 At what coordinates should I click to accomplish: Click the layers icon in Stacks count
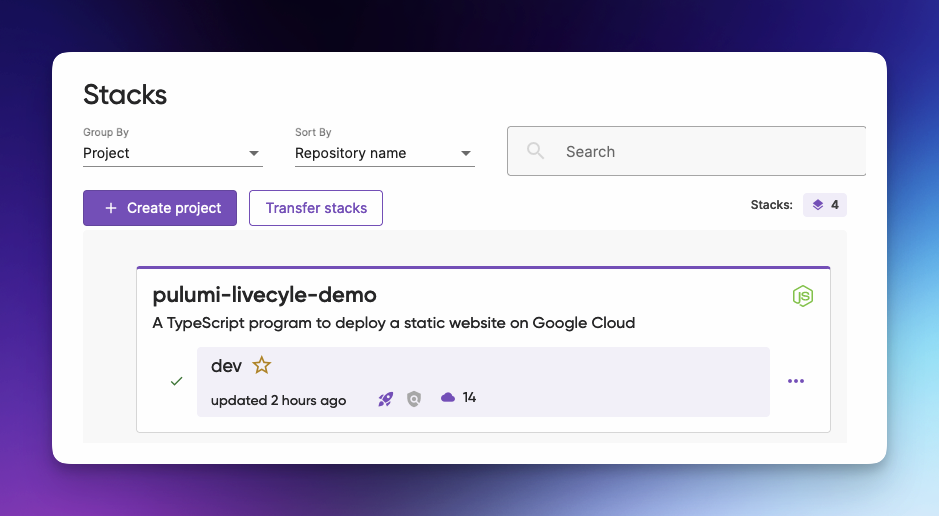tap(818, 205)
